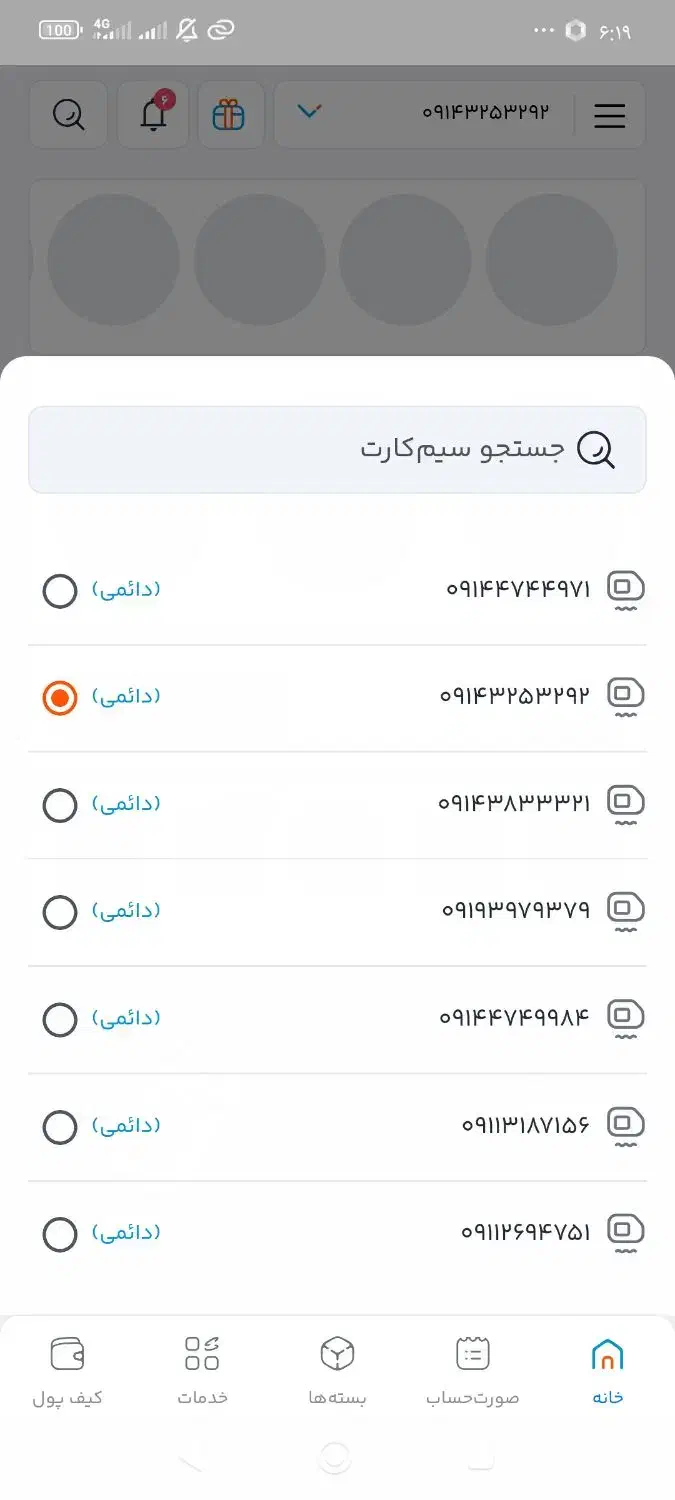Click the gift rewards icon
The width and height of the screenshot is (675, 1500).
[x=231, y=113]
